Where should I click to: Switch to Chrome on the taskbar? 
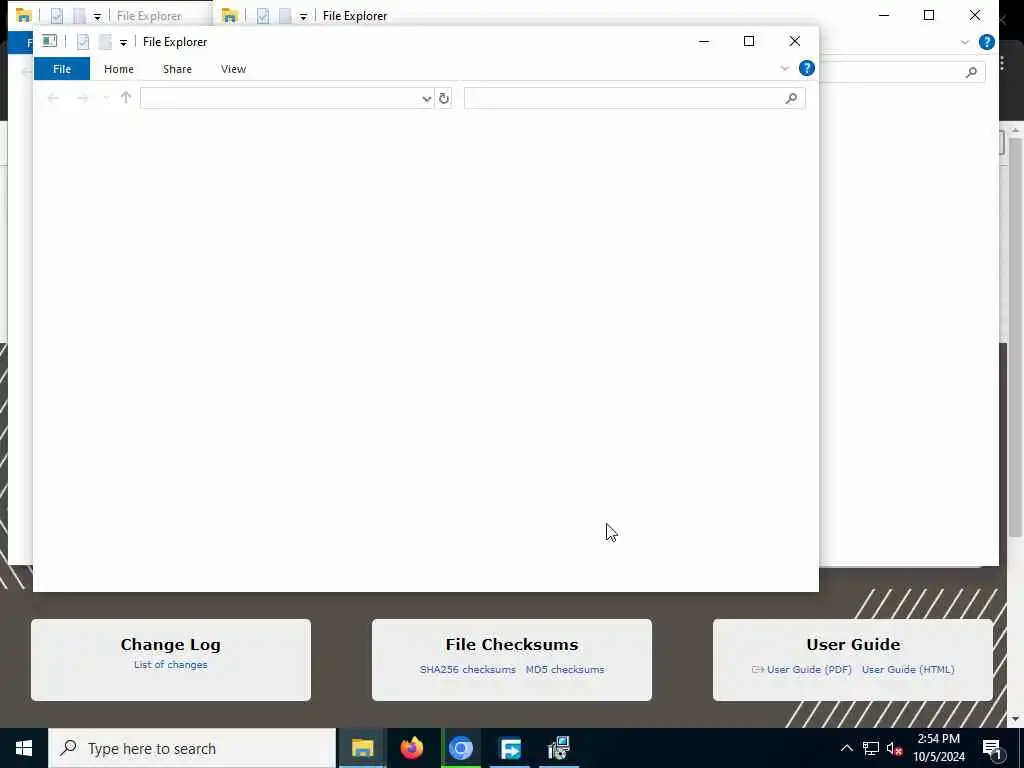click(x=460, y=748)
